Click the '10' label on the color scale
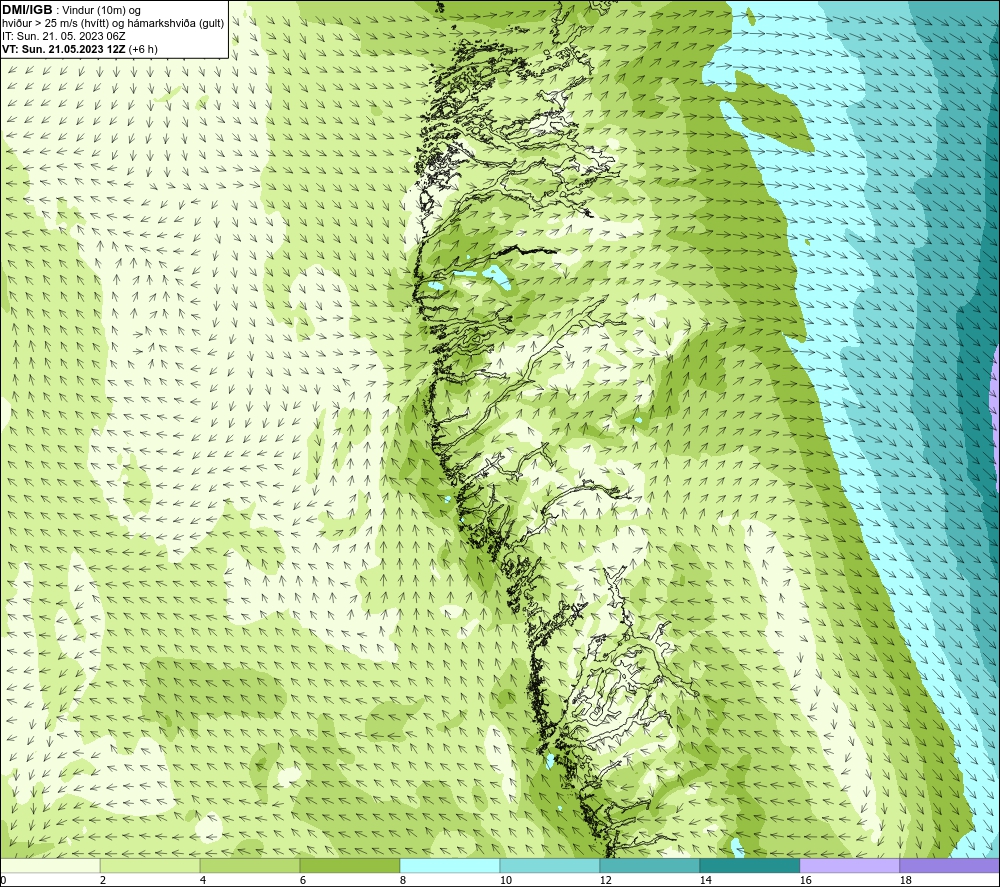This screenshot has width=1000, height=887. click(x=506, y=881)
